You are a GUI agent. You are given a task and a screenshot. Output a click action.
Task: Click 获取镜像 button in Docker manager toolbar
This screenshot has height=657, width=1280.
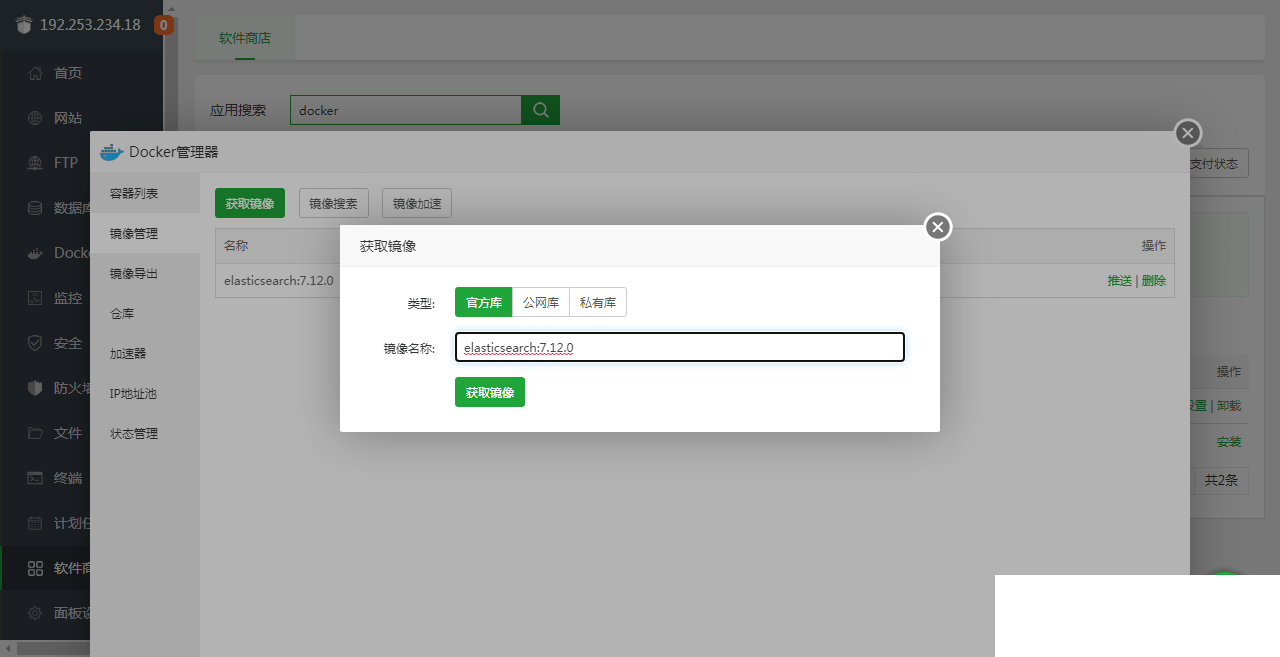coord(250,203)
